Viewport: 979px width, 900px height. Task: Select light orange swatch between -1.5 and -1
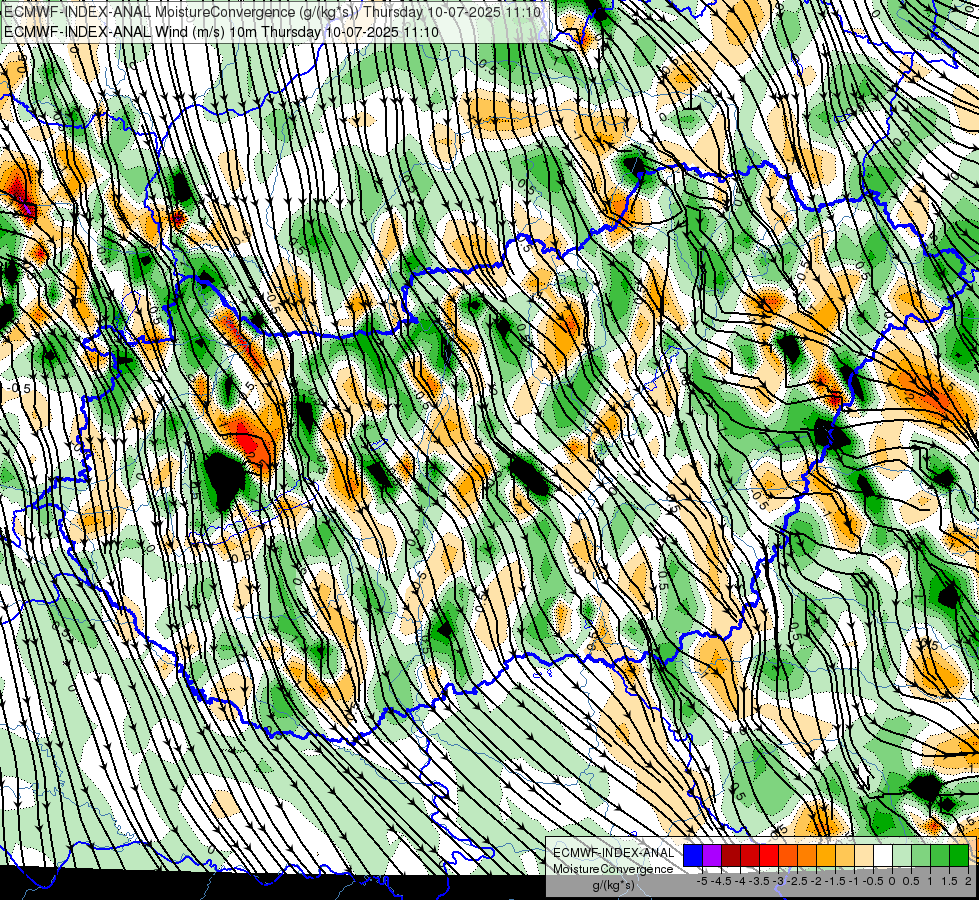845,855
